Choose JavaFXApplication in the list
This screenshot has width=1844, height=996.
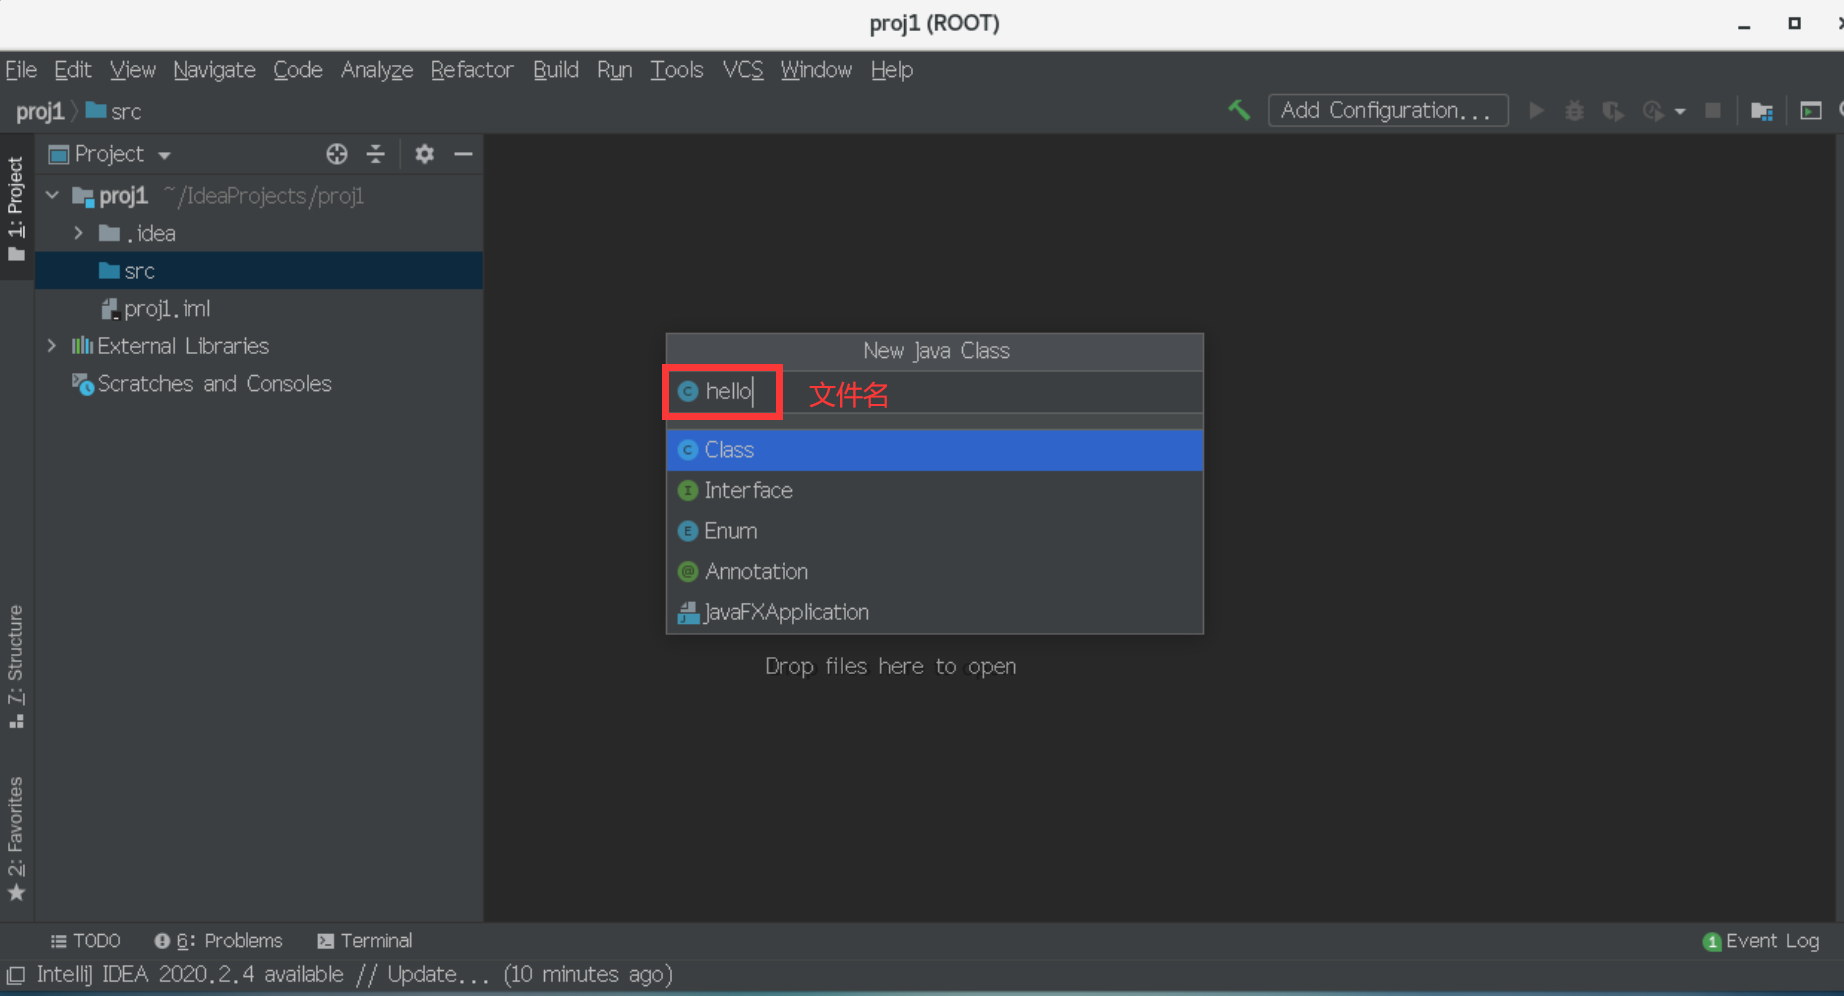tap(935, 612)
